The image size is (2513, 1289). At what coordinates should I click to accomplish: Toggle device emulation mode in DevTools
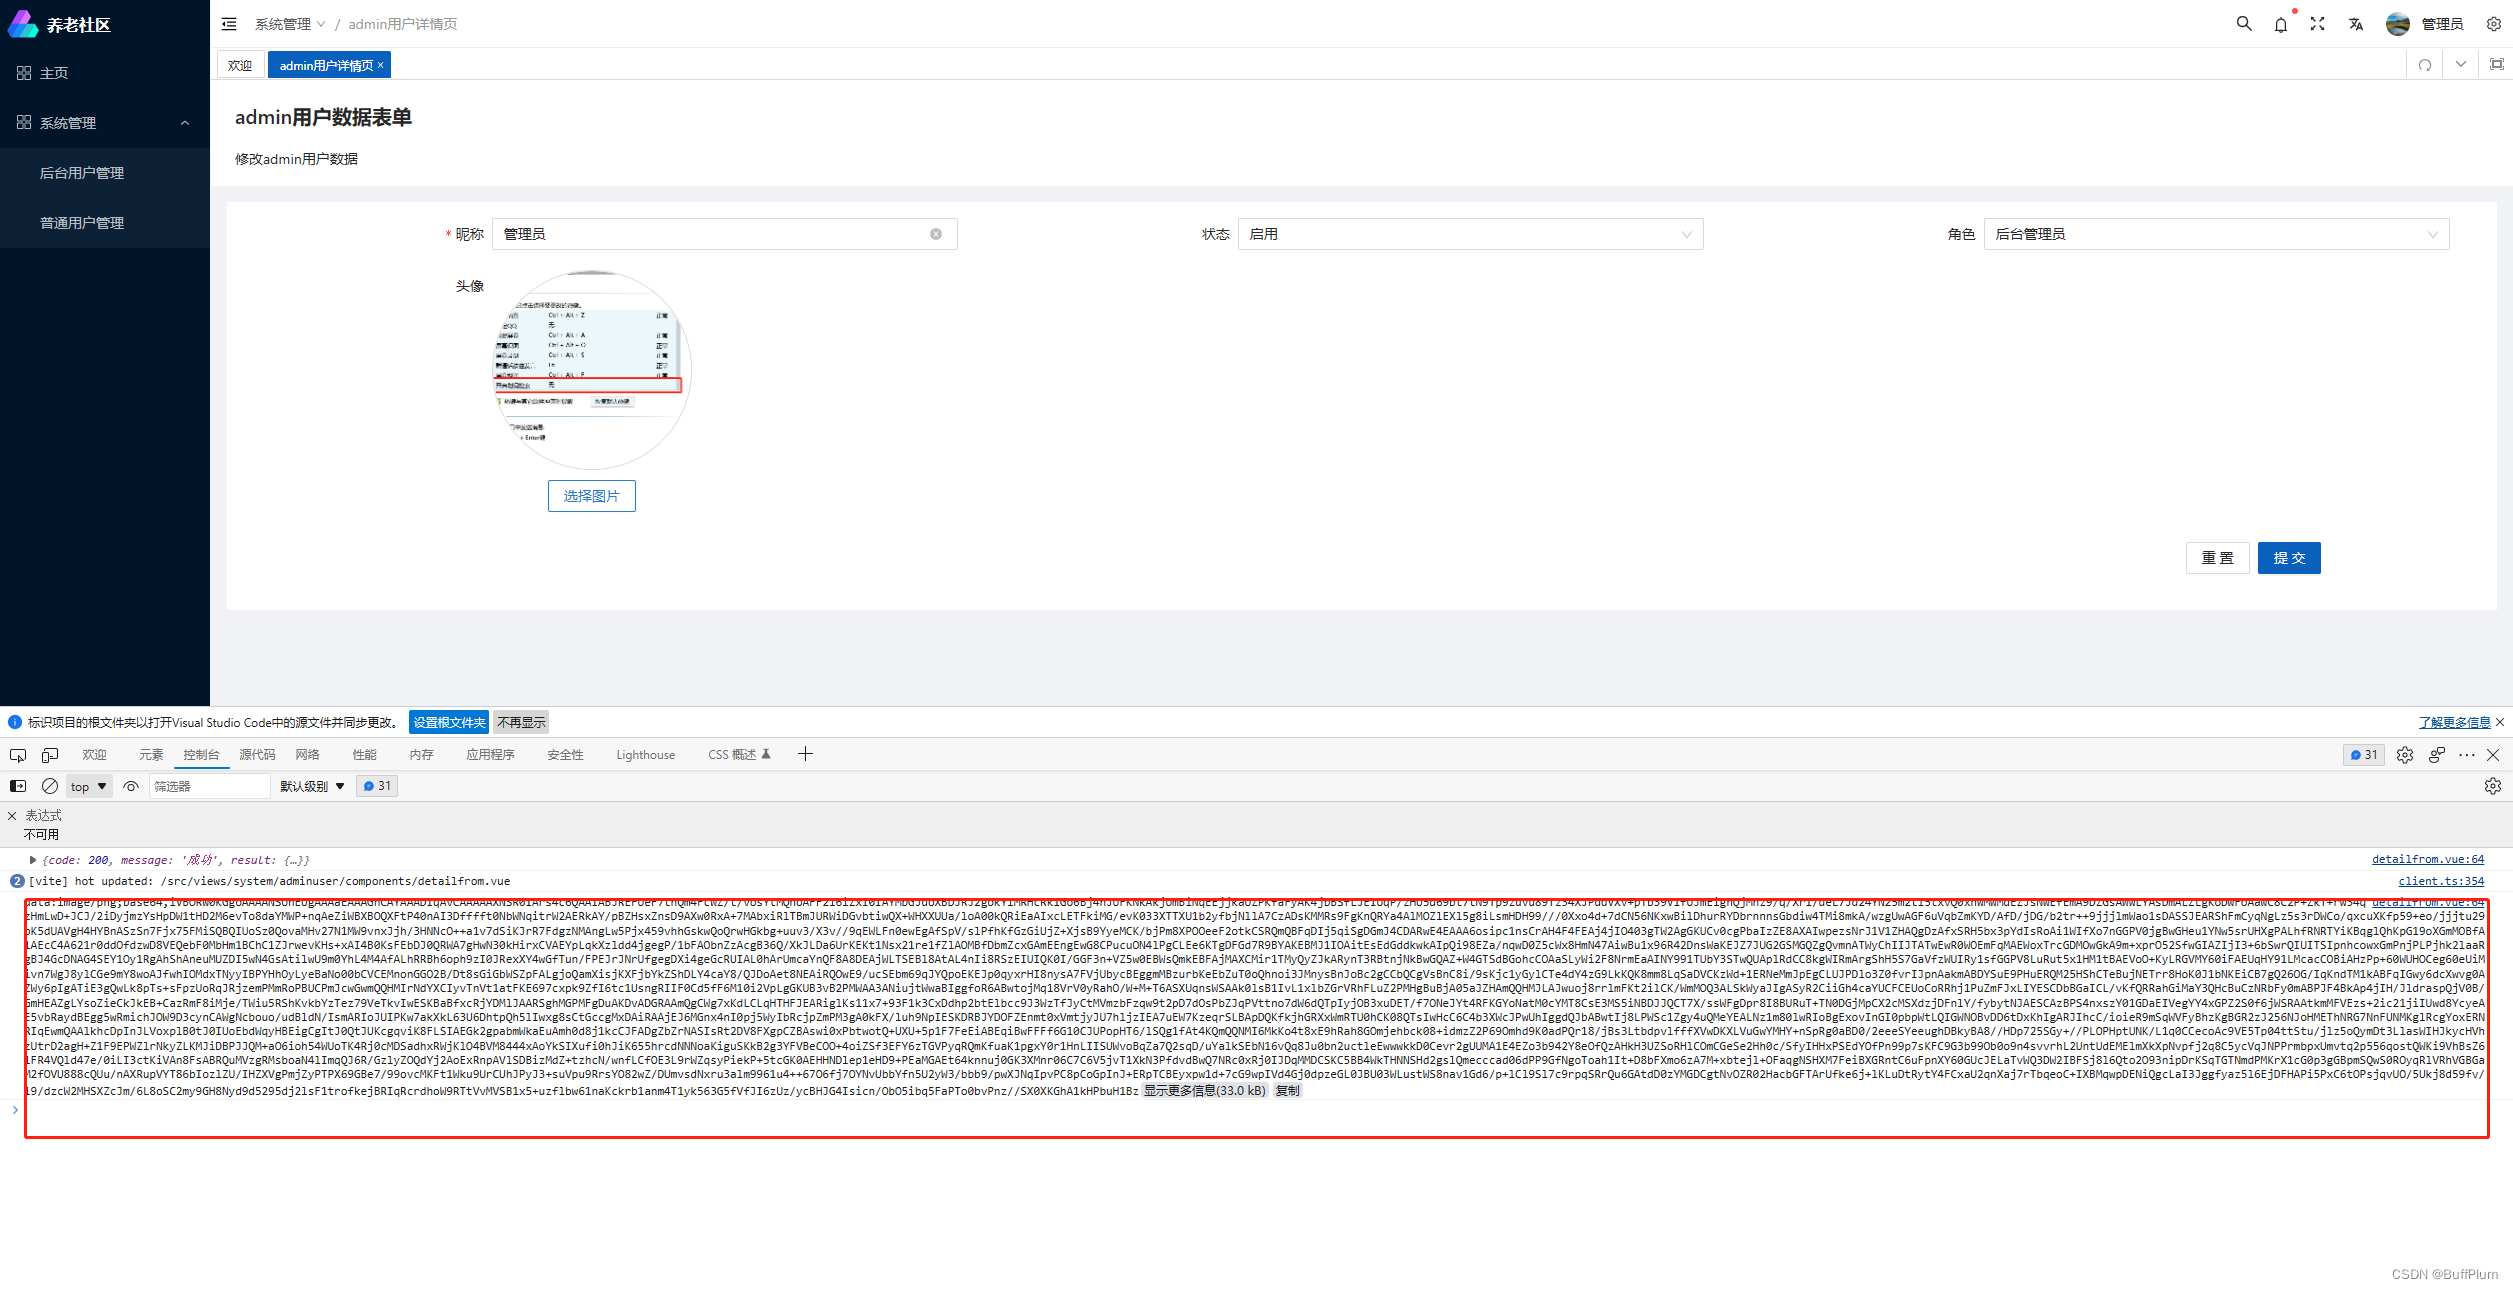[49, 755]
